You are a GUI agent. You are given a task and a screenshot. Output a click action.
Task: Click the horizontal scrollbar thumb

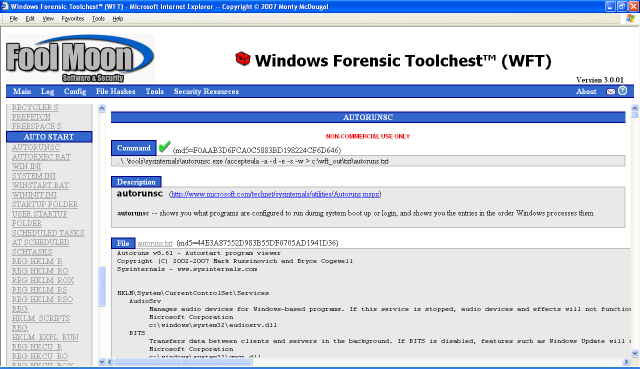pyautogui.click(x=183, y=362)
